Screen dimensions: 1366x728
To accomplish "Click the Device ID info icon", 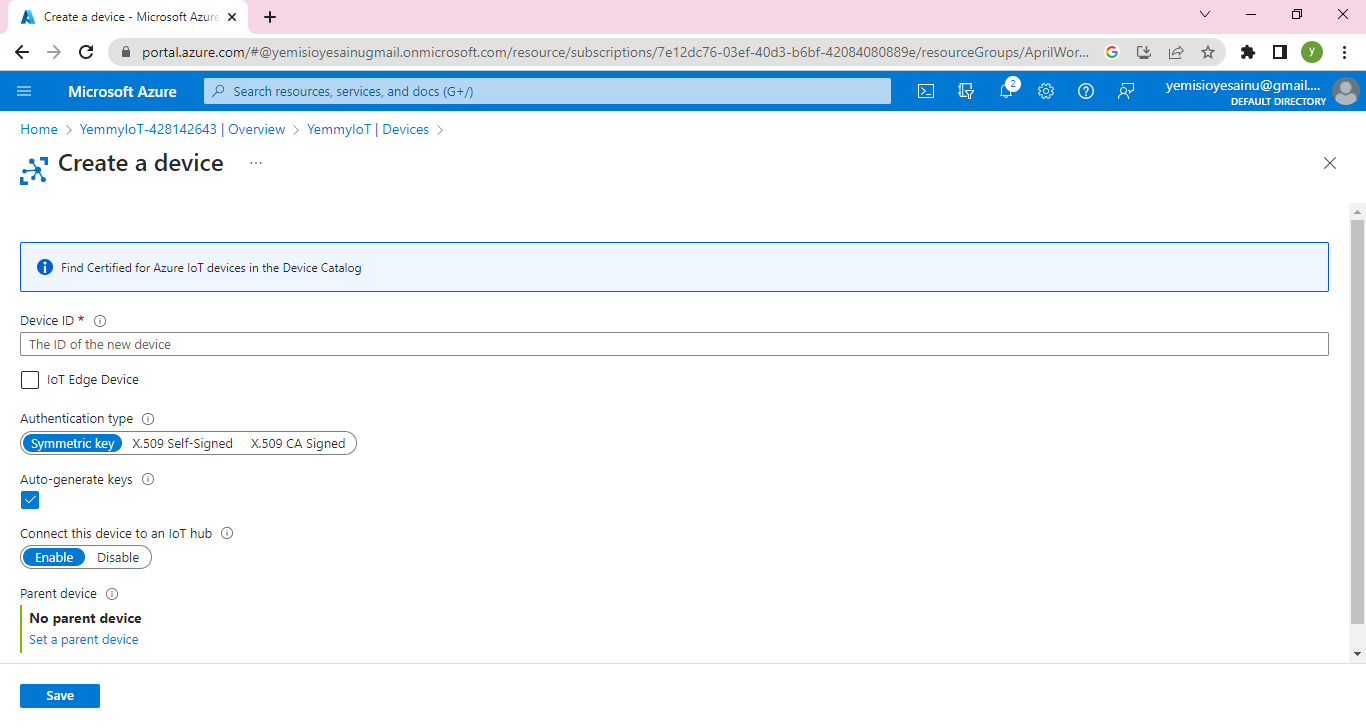I will pos(100,321).
